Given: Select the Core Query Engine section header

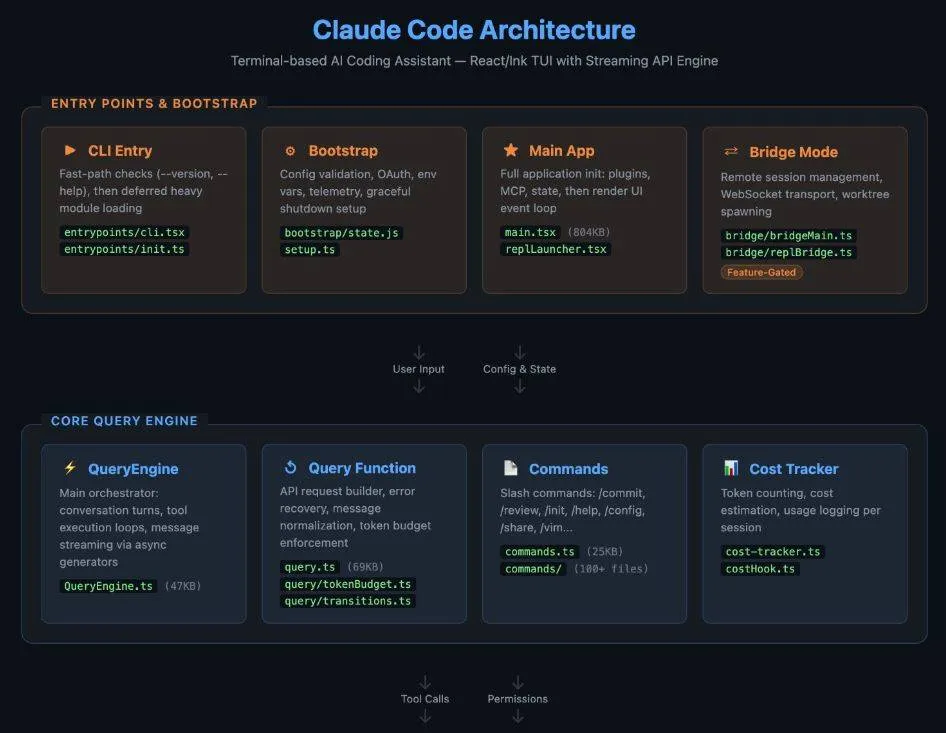Looking at the screenshot, I should coord(124,421).
